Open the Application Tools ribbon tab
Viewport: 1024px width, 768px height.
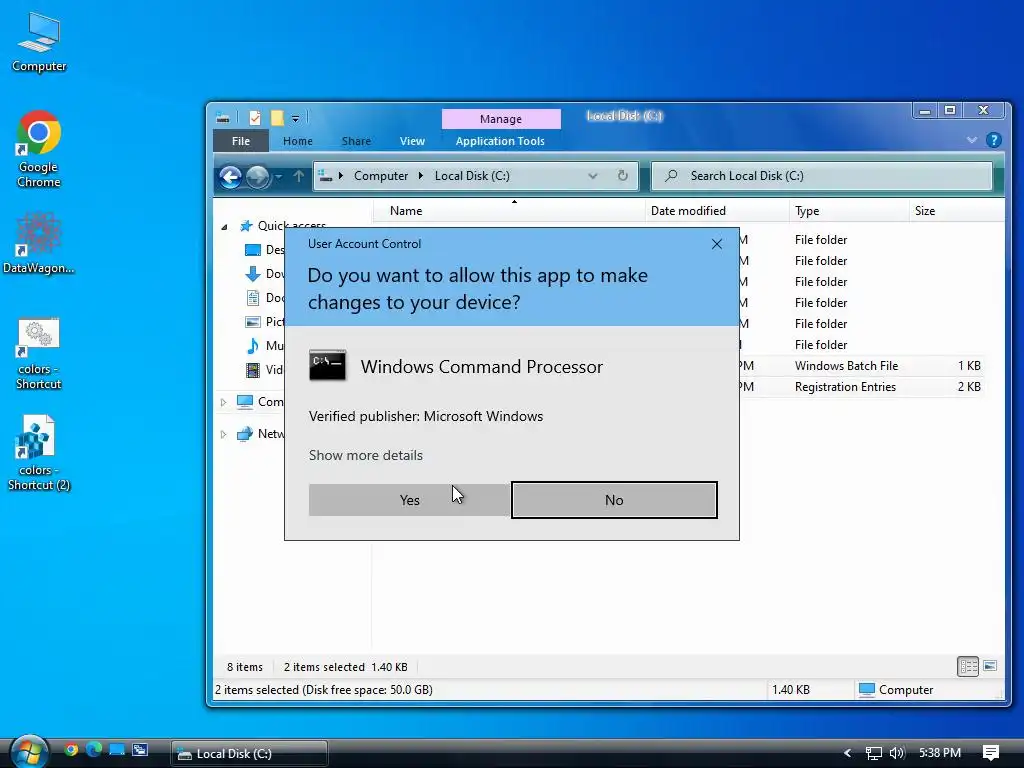tap(500, 141)
